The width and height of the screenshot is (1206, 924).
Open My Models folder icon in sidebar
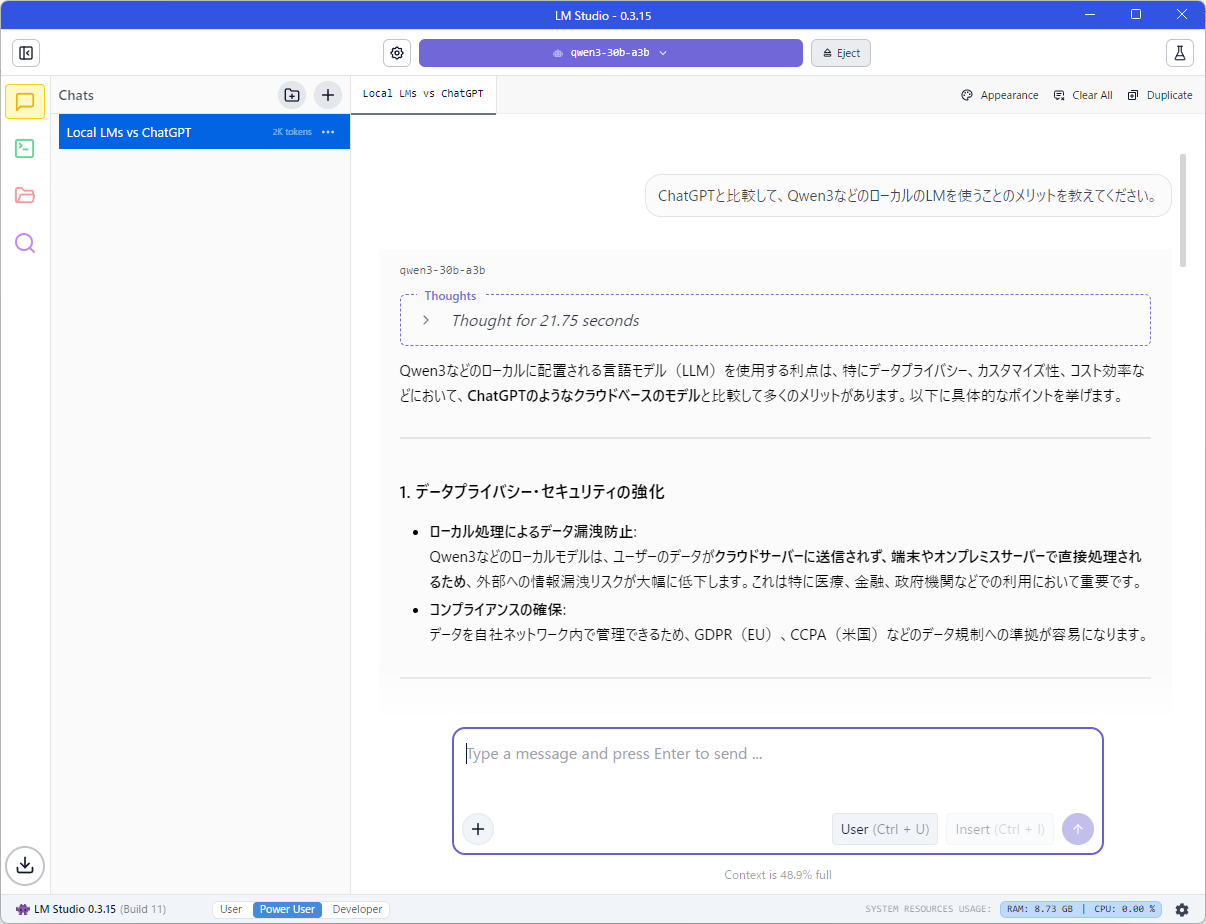coord(25,195)
